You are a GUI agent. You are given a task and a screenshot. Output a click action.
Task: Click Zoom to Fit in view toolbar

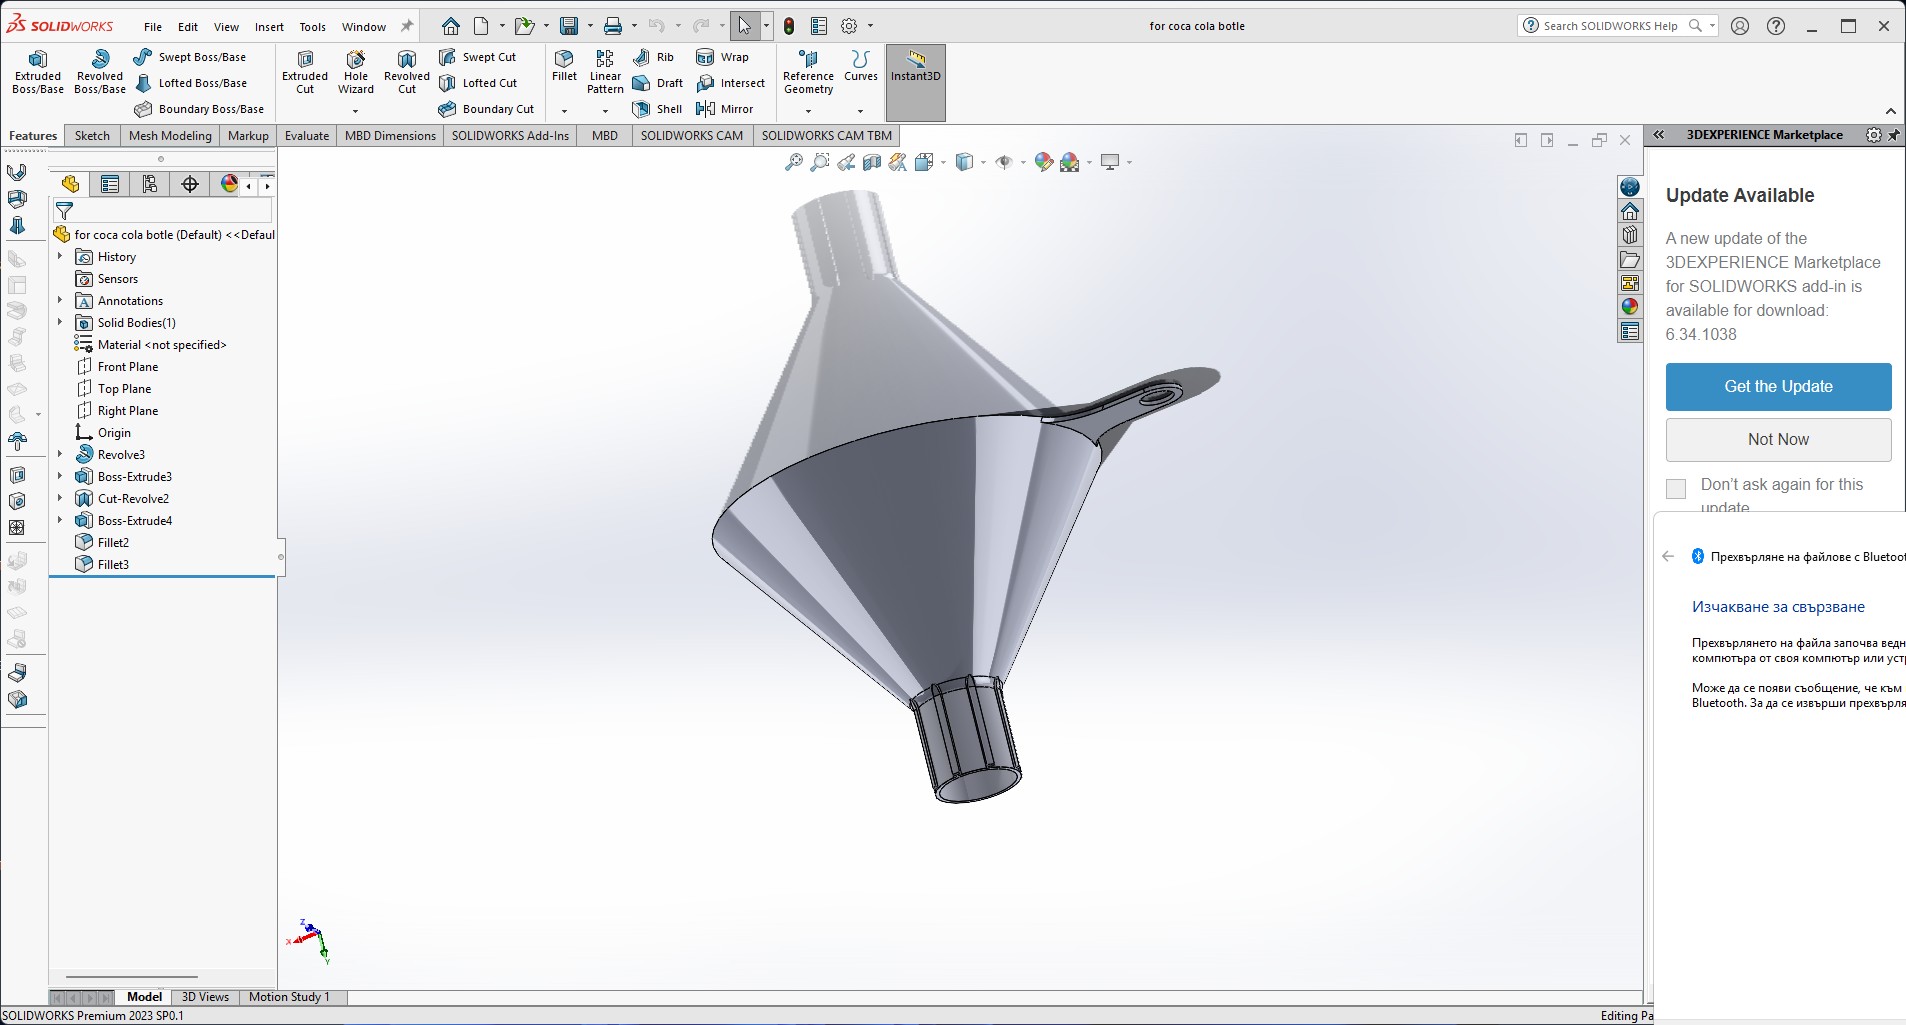pos(794,162)
